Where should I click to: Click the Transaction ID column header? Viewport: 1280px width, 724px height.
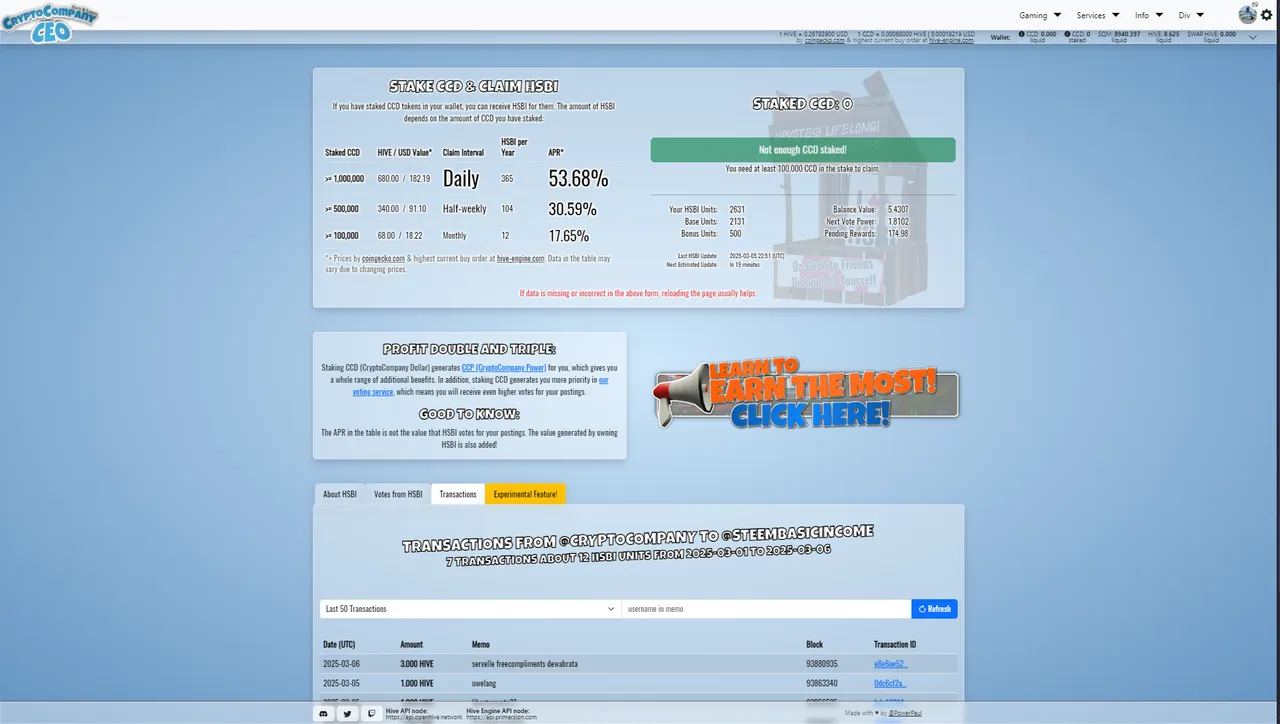[895, 645]
